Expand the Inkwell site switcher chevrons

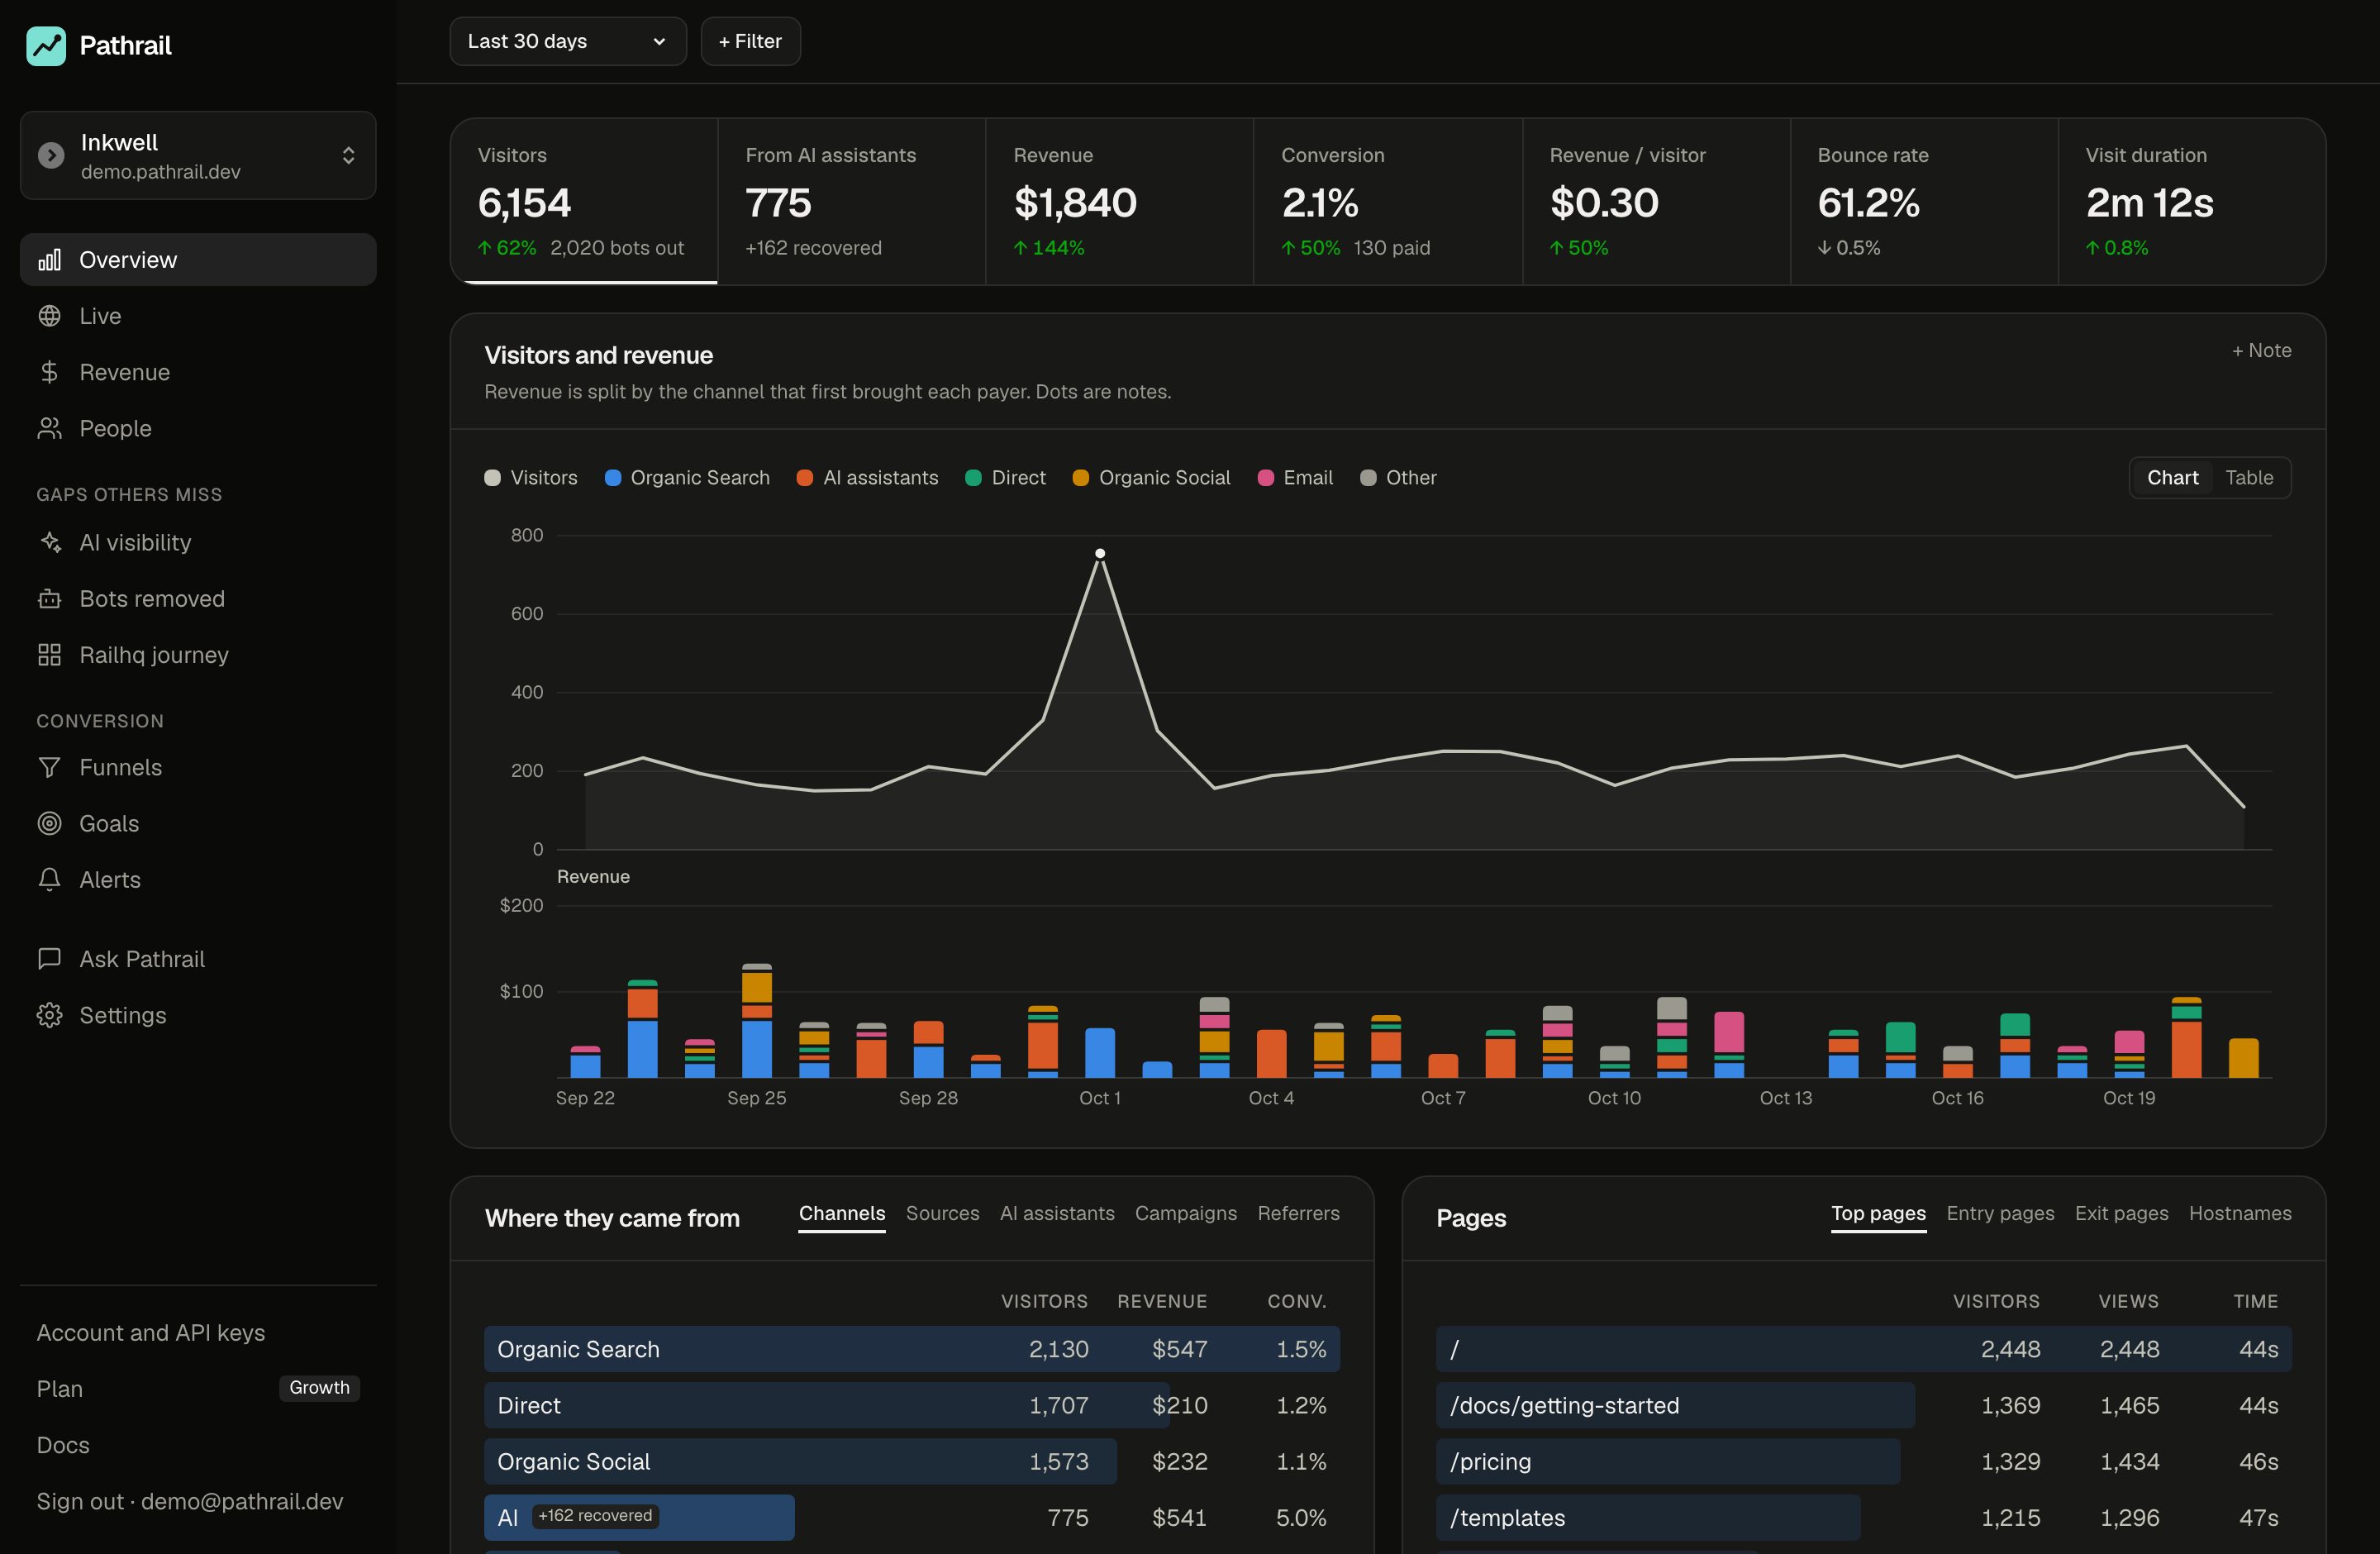coord(348,156)
